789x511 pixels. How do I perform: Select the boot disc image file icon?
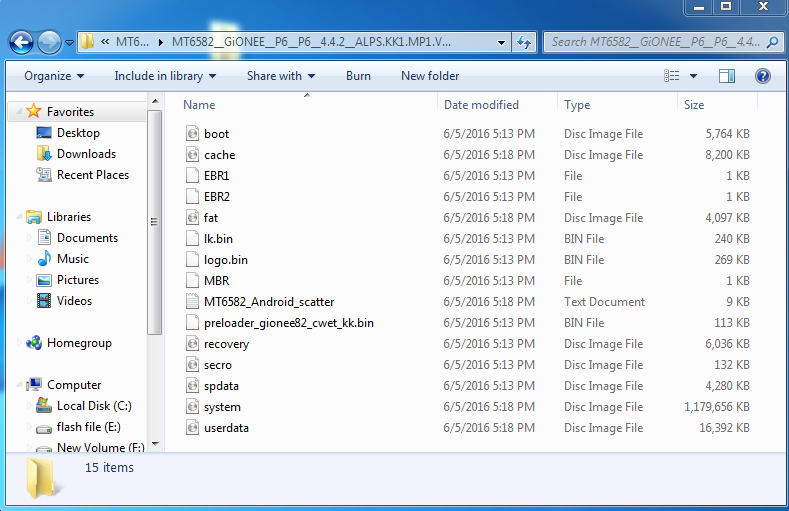[x=192, y=134]
